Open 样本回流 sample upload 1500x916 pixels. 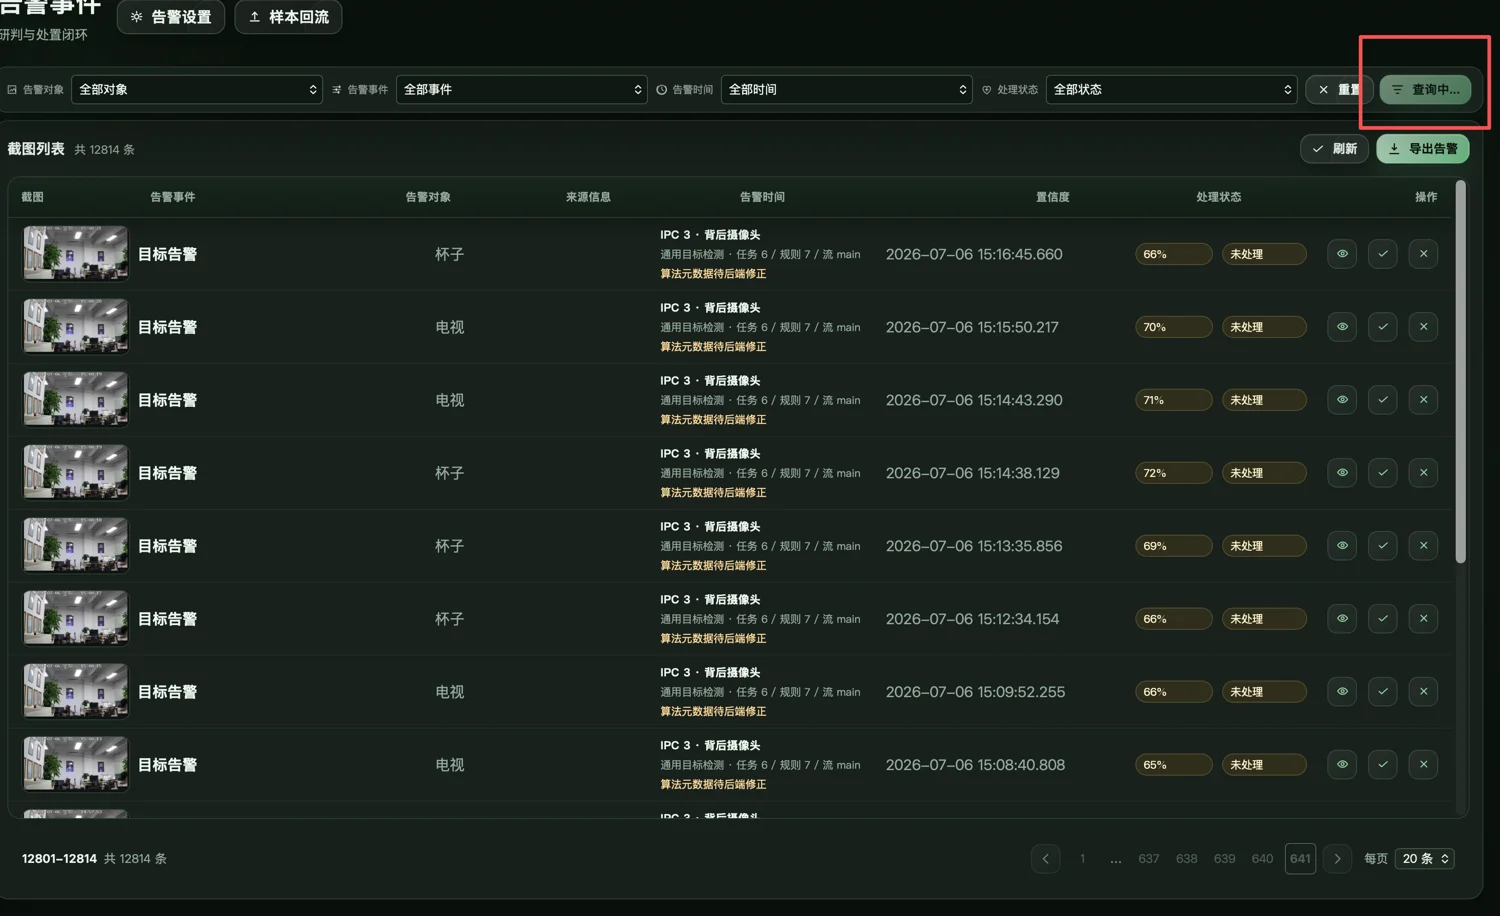click(x=288, y=17)
